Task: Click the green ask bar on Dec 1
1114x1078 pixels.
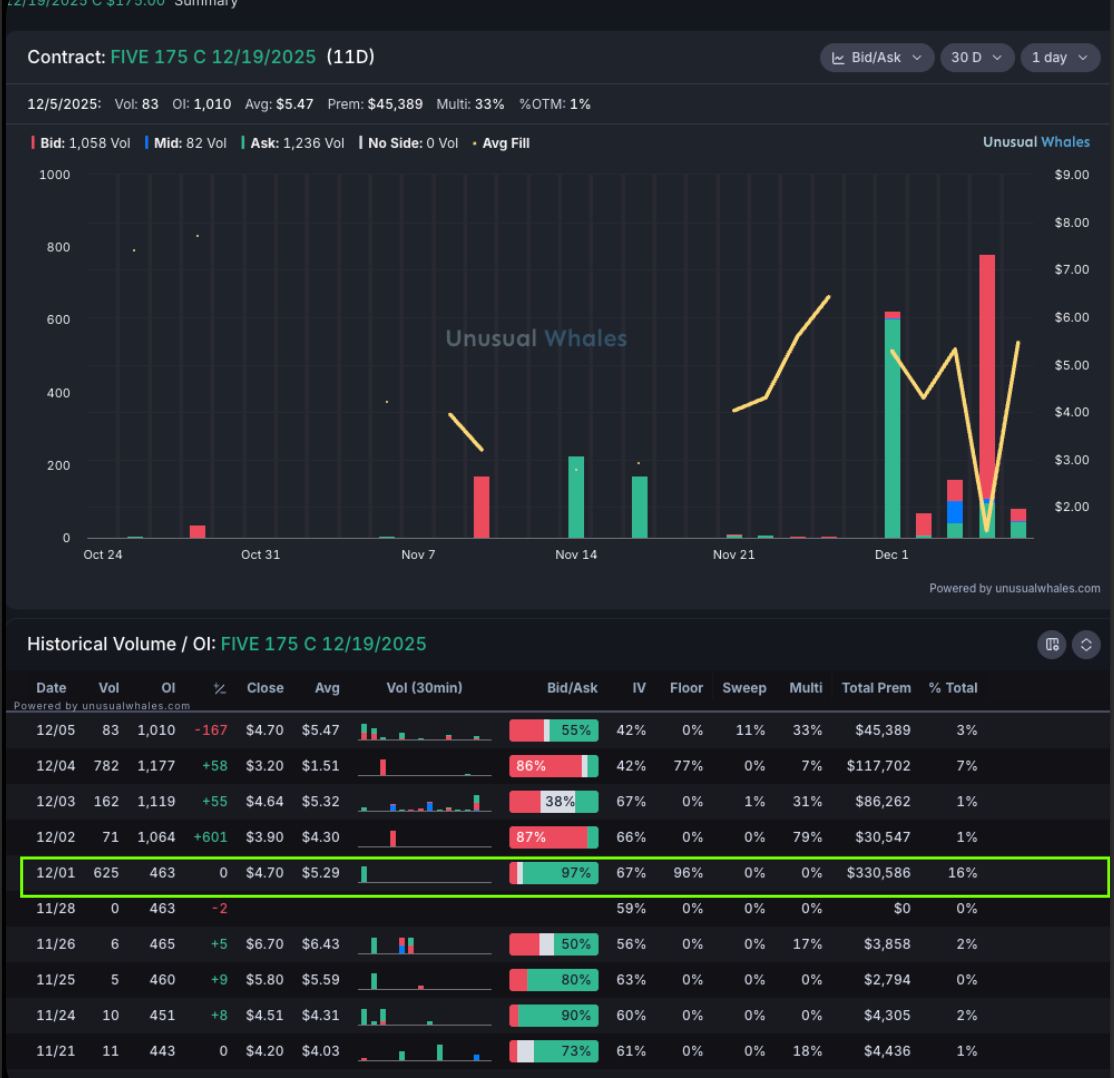Action: tap(892, 428)
